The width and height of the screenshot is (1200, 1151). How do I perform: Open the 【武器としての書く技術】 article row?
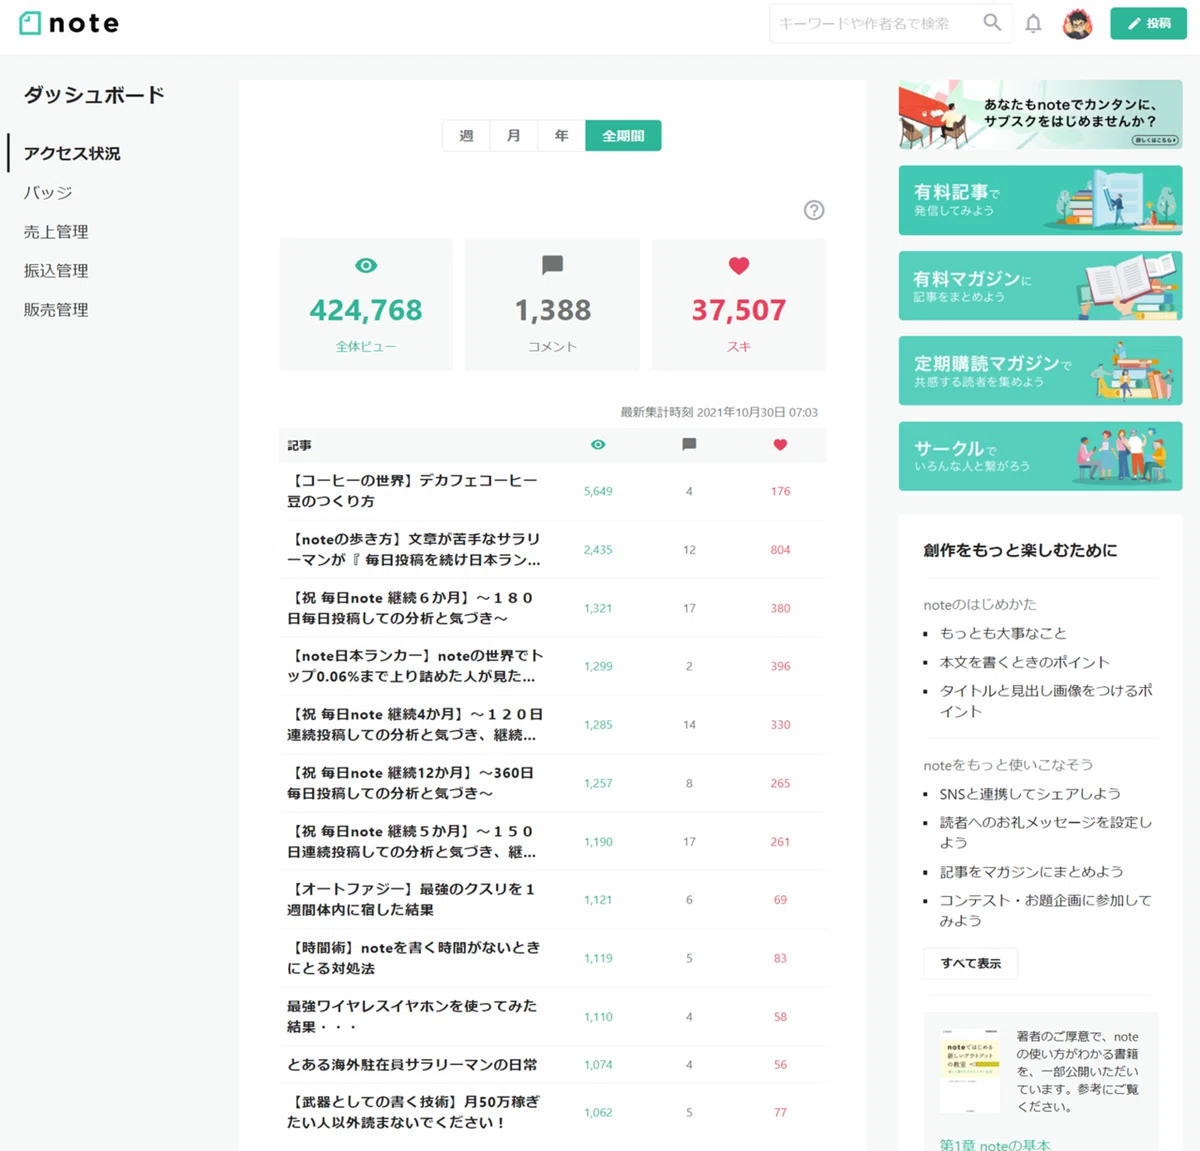pos(553,1112)
